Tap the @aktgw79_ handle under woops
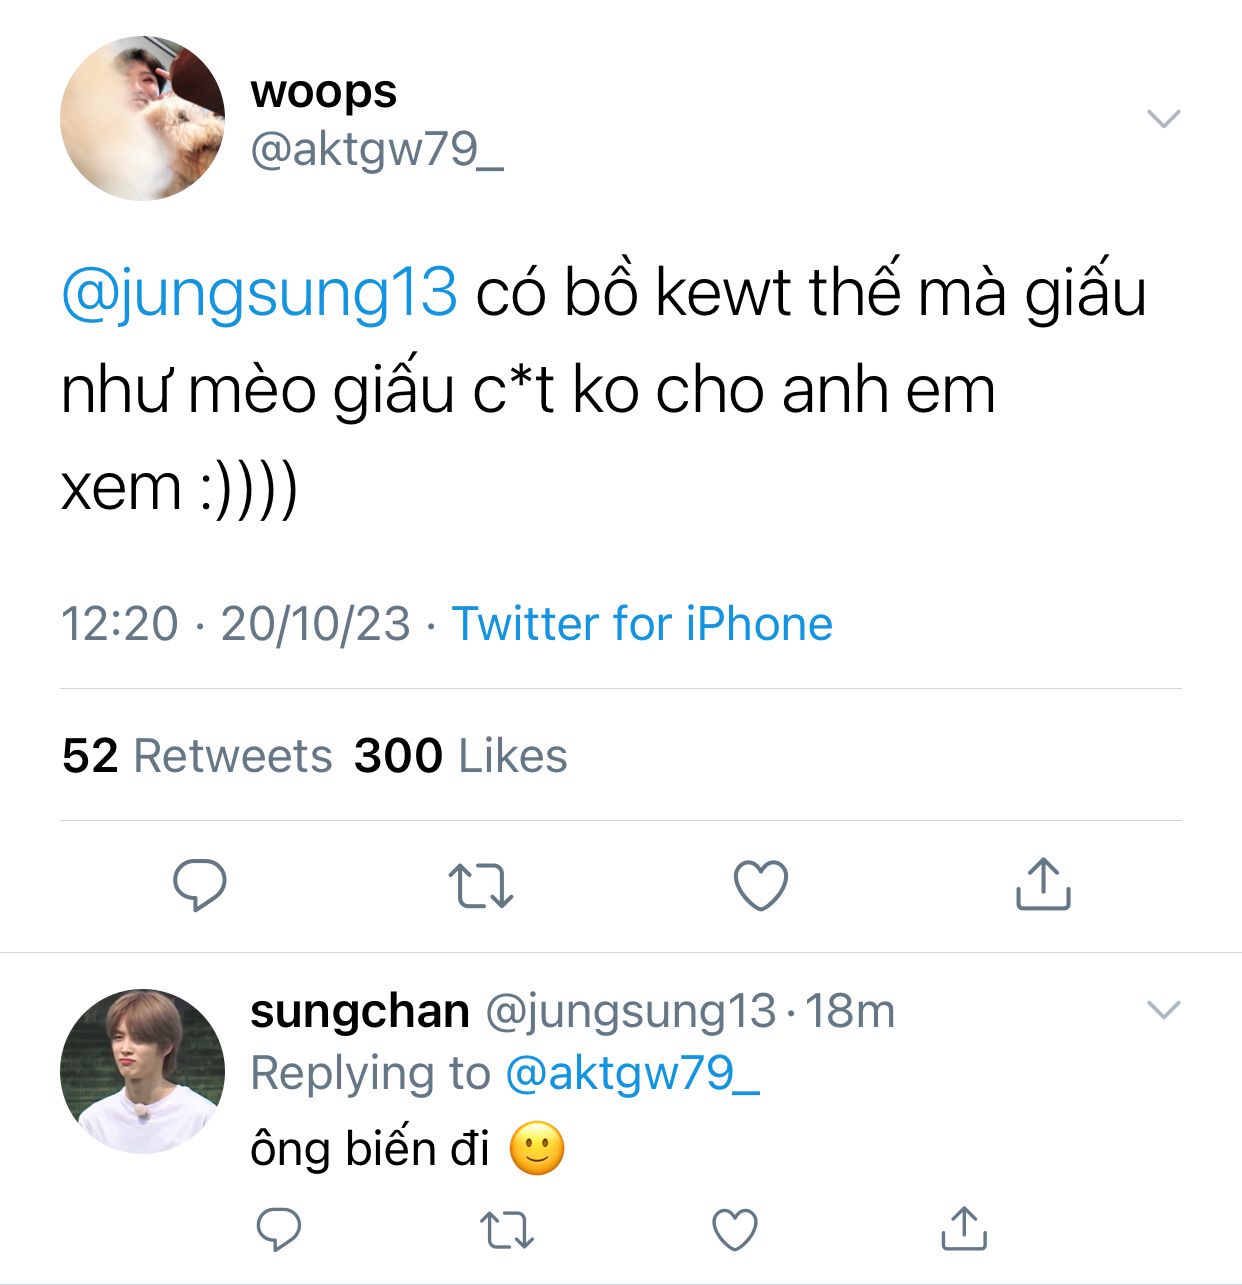The height and width of the screenshot is (1285, 1242). [x=377, y=150]
